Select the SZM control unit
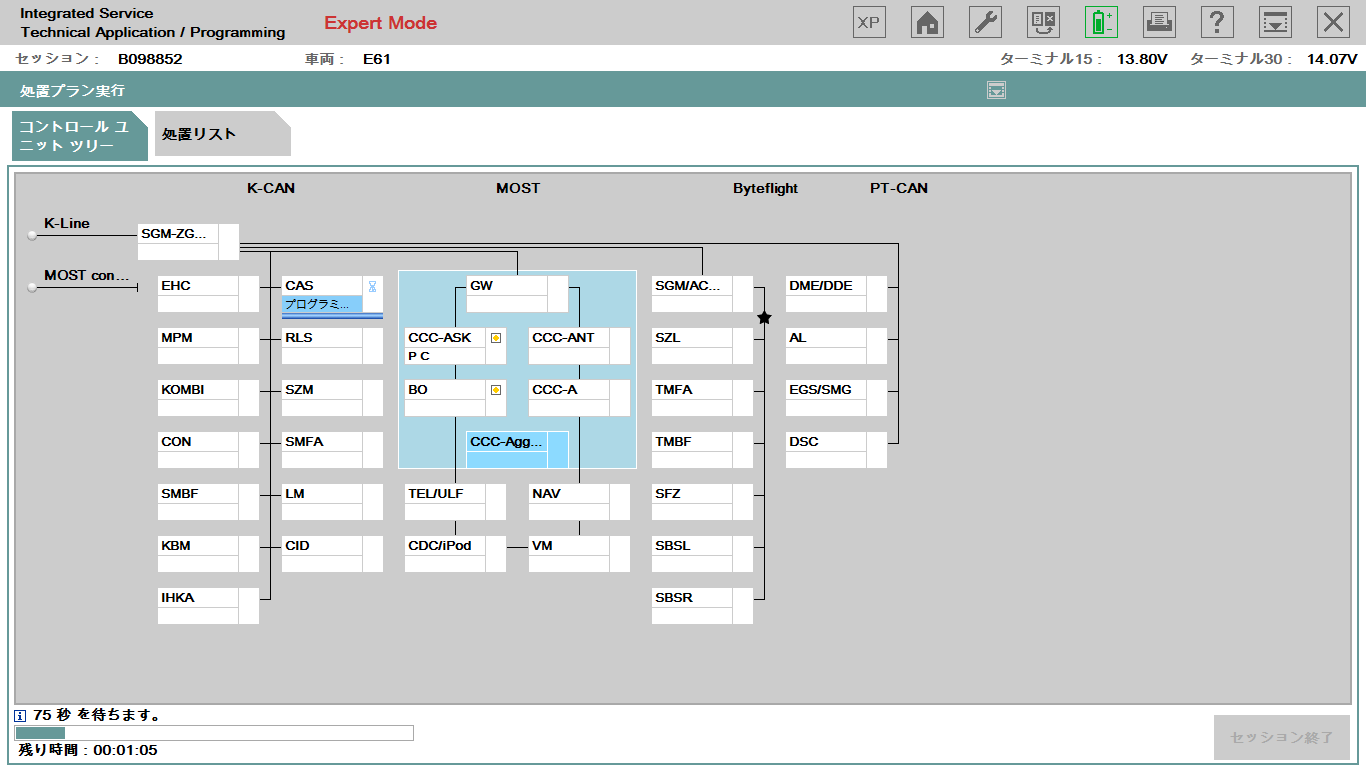1366x768 pixels. point(332,398)
